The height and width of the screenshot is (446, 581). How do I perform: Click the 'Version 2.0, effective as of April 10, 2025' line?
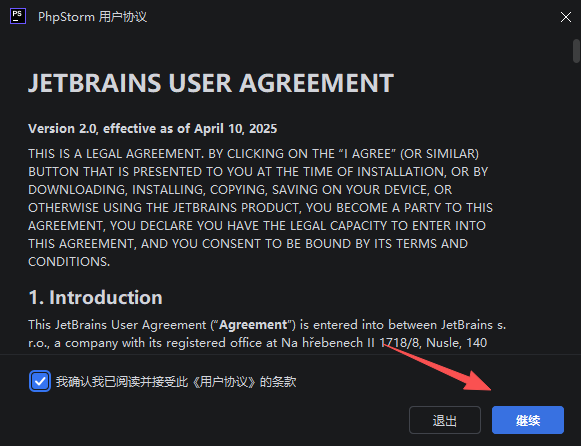pyautogui.click(x=153, y=129)
